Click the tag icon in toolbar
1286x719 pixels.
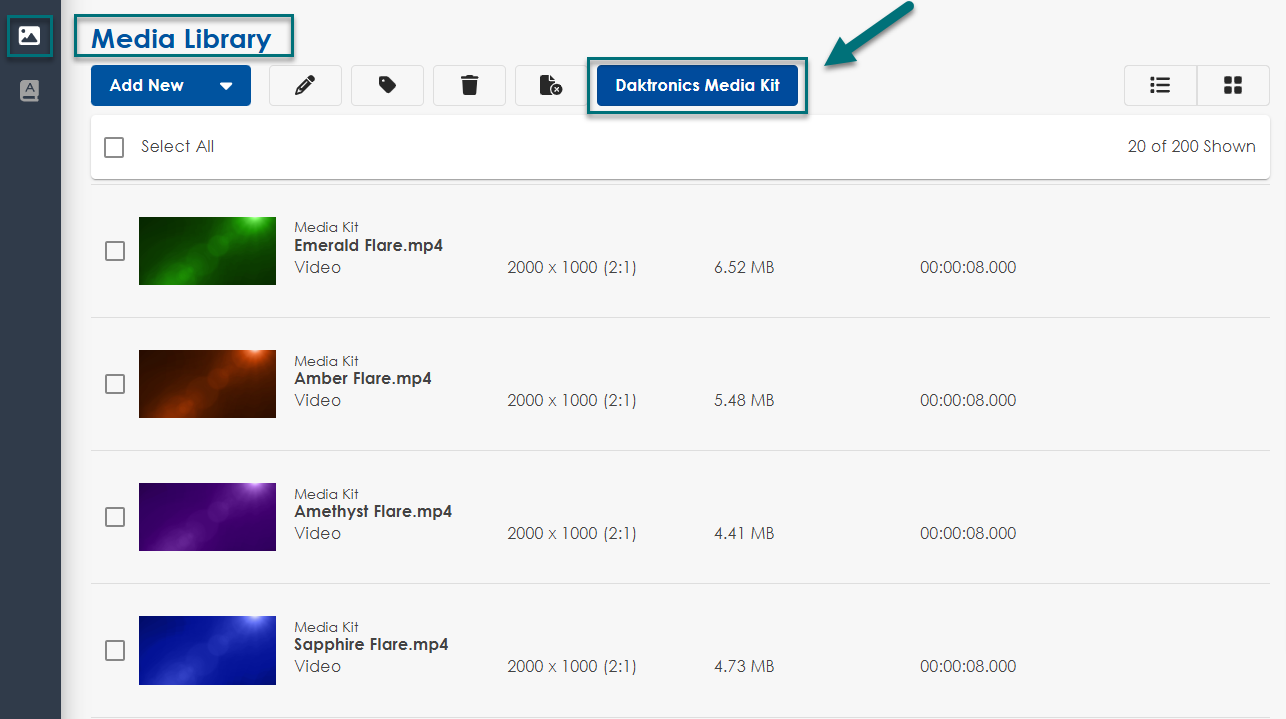[387, 86]
